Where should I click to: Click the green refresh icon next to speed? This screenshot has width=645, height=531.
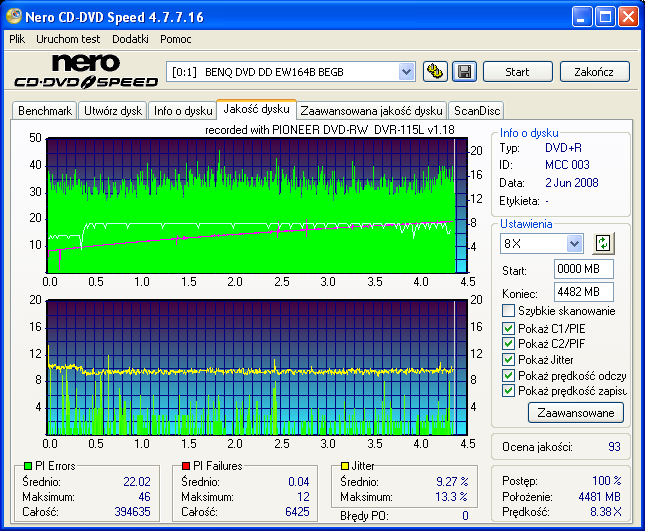click(x=603, y=243)
